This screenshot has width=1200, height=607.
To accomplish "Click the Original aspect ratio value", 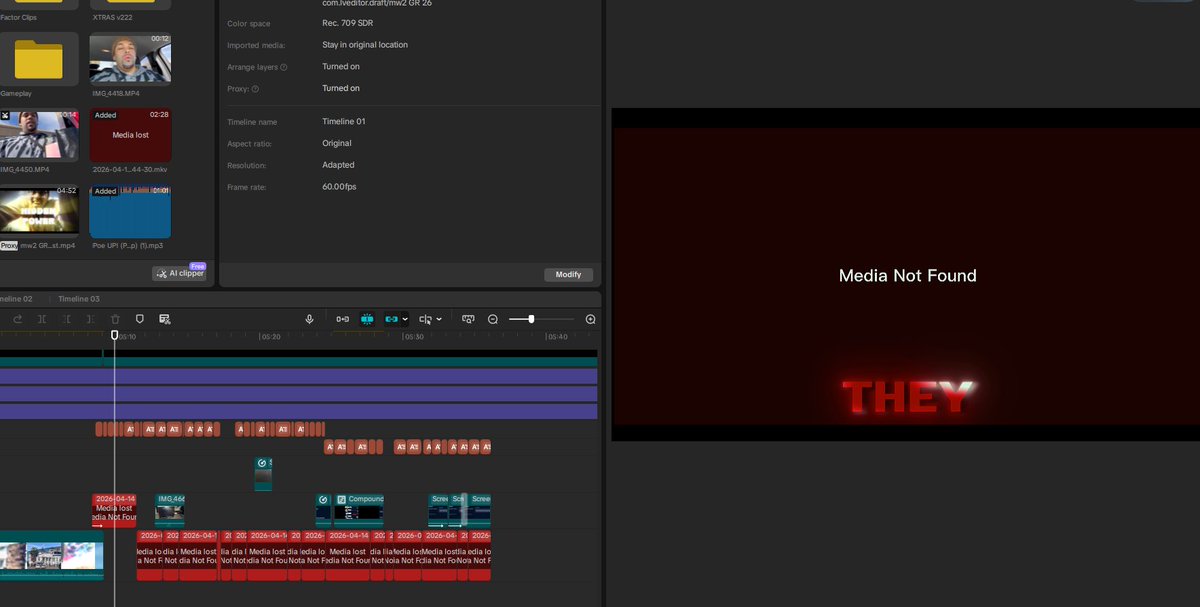I will (x=337, y=143).
